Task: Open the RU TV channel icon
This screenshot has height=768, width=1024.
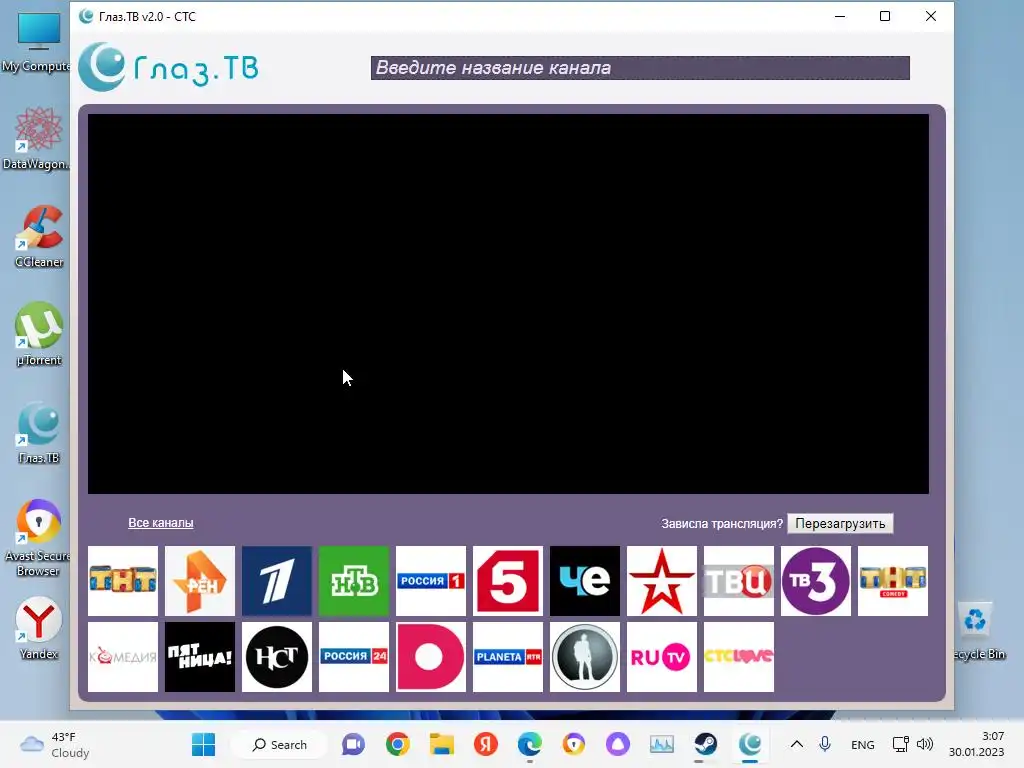Action: [662, 657]
